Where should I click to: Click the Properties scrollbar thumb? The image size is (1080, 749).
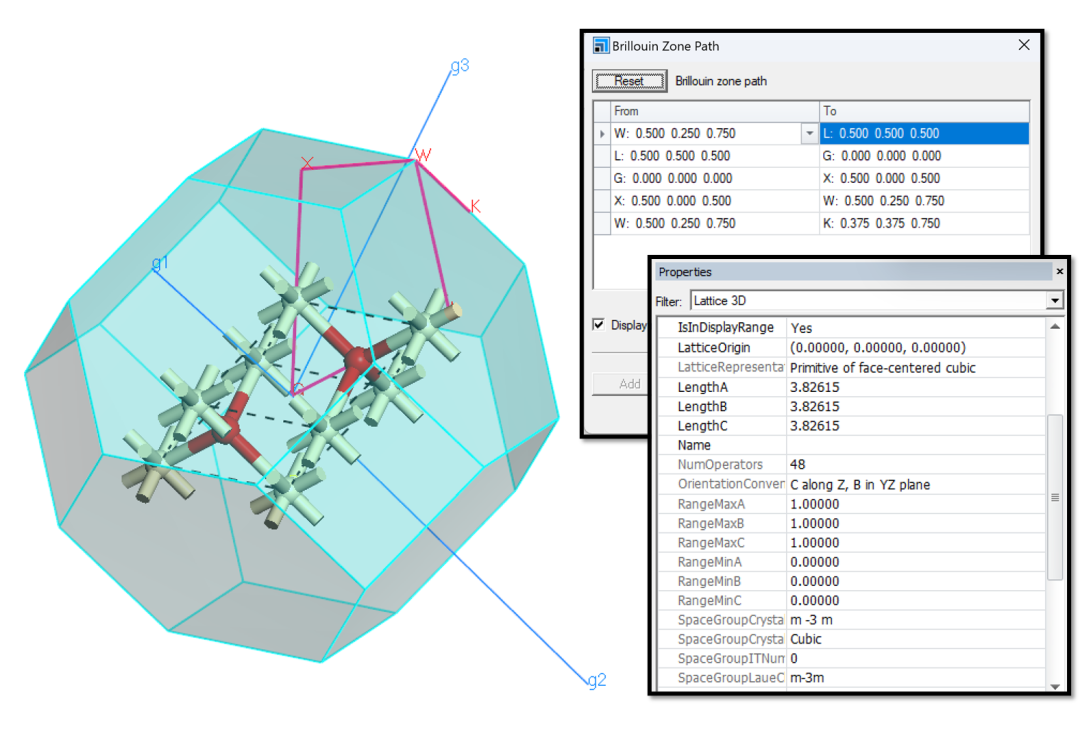[1055, 497]
